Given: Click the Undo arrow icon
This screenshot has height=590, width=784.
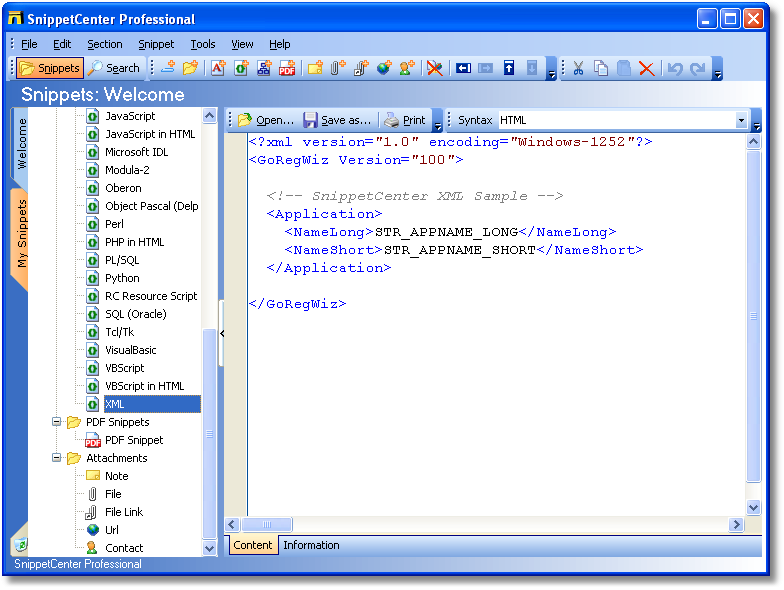Looking at the screenshot, I should [675, 68].
